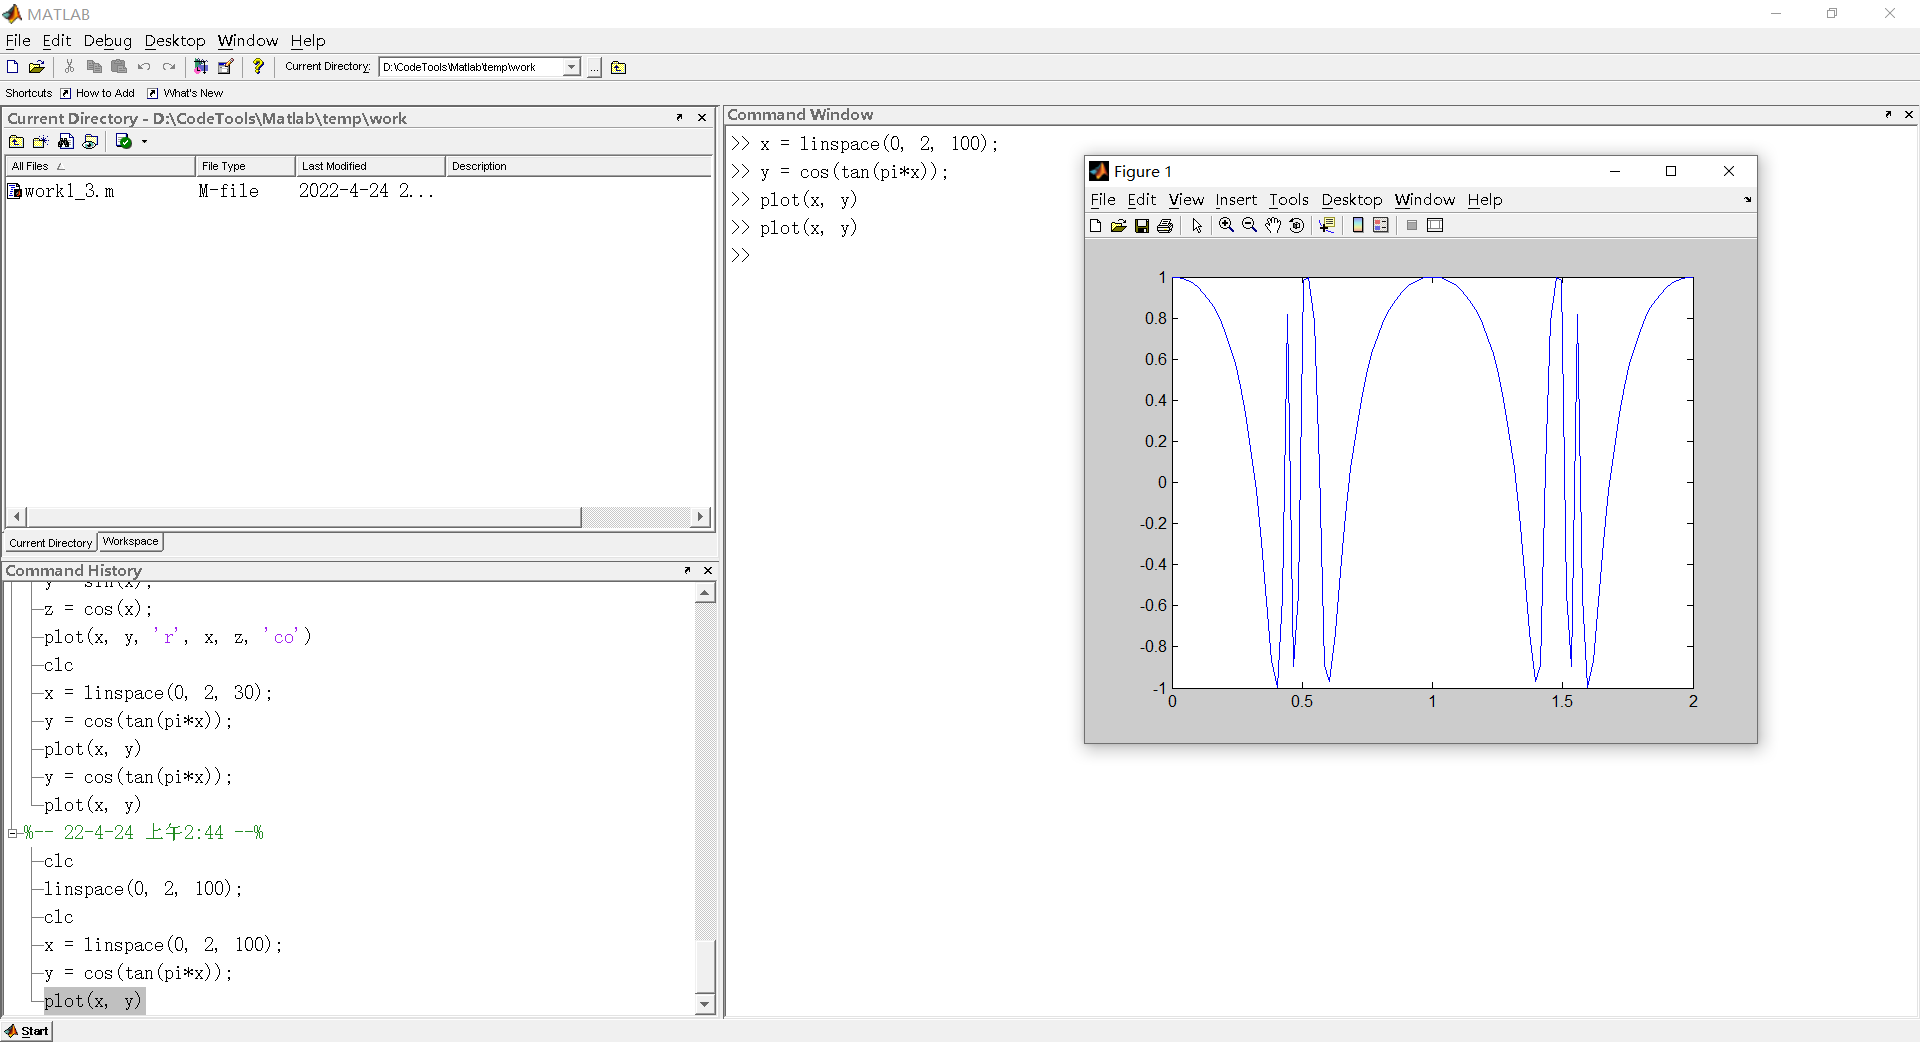Screen dimensions: 1920x1042
Task: Launch Simulink from toolbar icon
Action: pyautogui.click(x=201, y=67)
